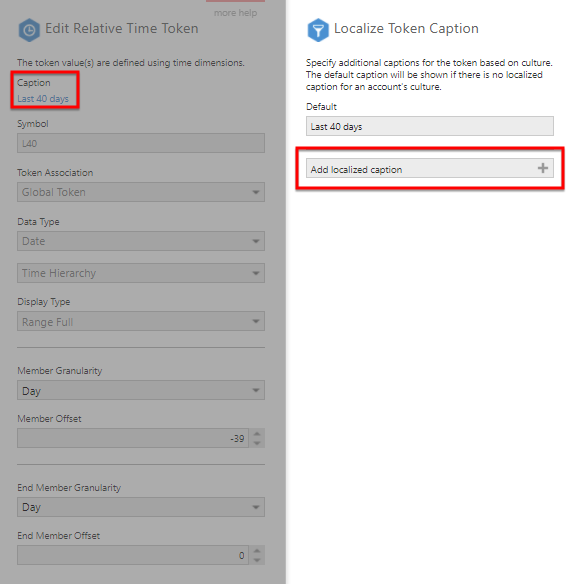Click the clock icon beside Edit Relative Time Token
This screenshot has width=566, height=584.
pyautogui.click(x=29, y=30)
